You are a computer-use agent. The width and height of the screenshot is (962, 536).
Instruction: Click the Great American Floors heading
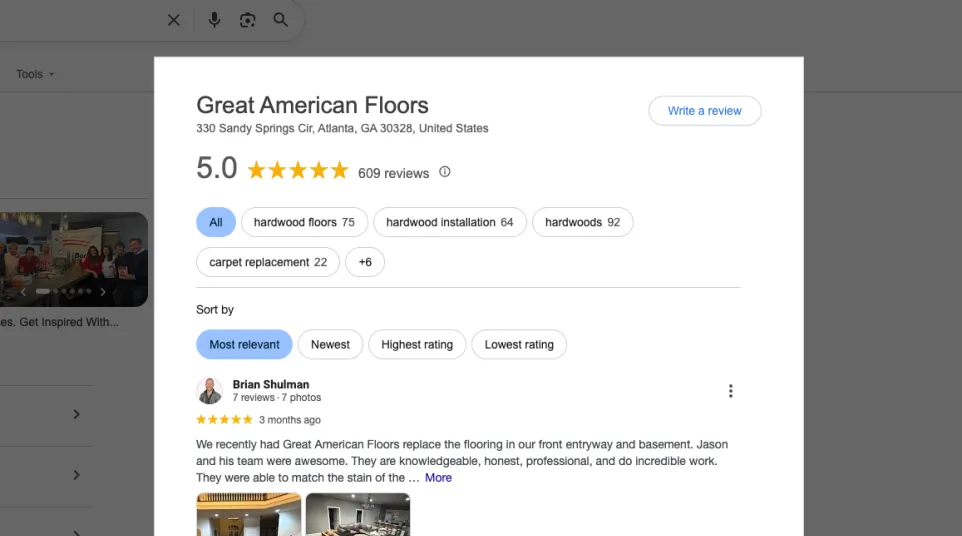pyautogui.click(x=312, y=105)
